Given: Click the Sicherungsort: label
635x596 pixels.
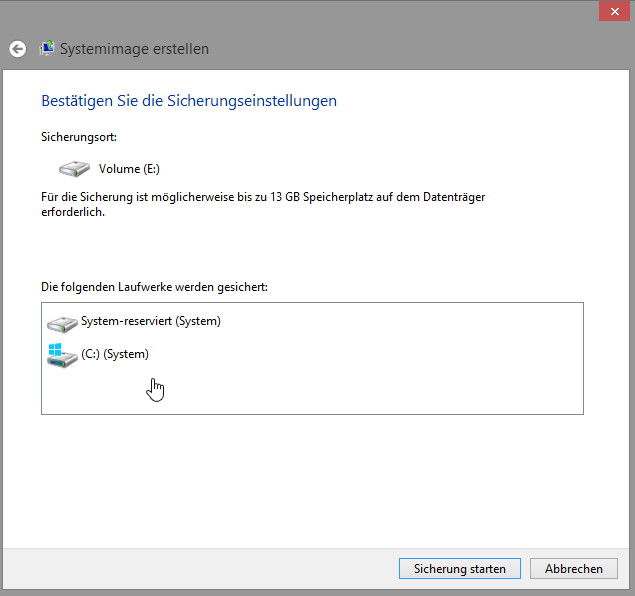Looking at the screenshot, I should click(x=79, y=137).
